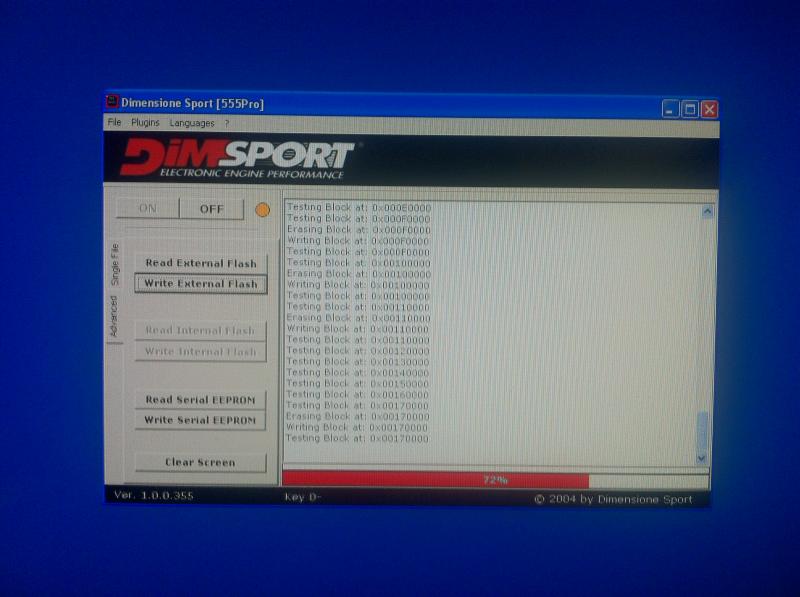Open the ? help menu

pyautogui.click(x=227, y=123)
